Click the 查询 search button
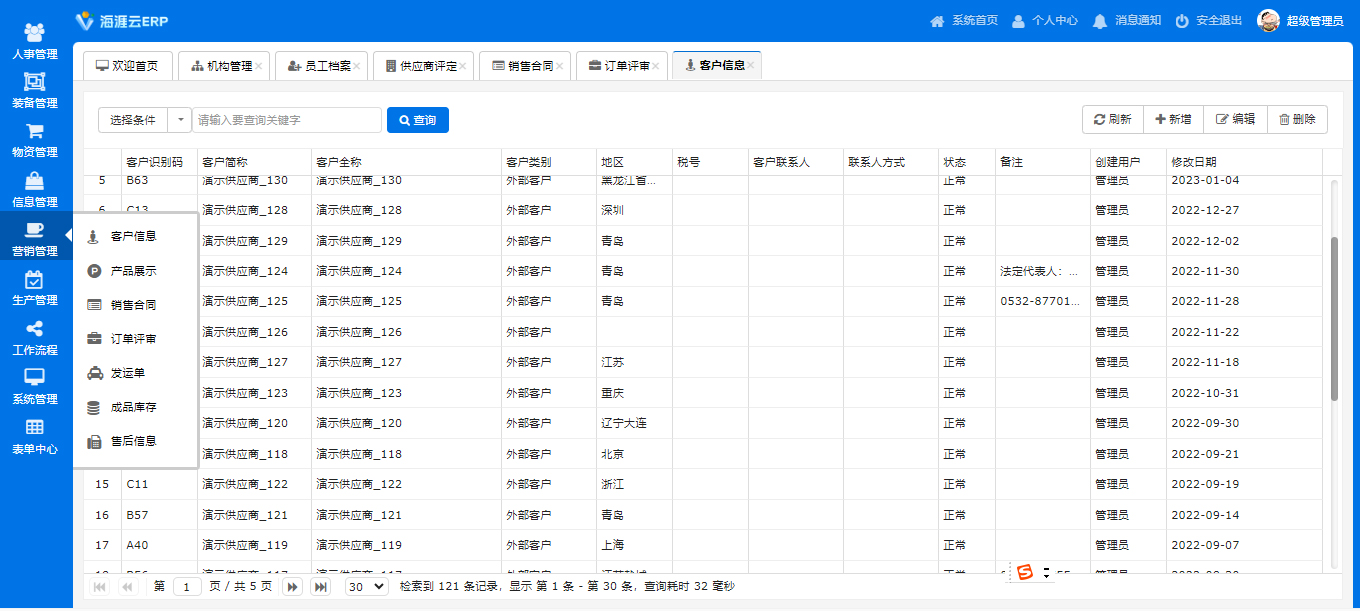This screenshot has width=1360, height=611. point(418,120)
